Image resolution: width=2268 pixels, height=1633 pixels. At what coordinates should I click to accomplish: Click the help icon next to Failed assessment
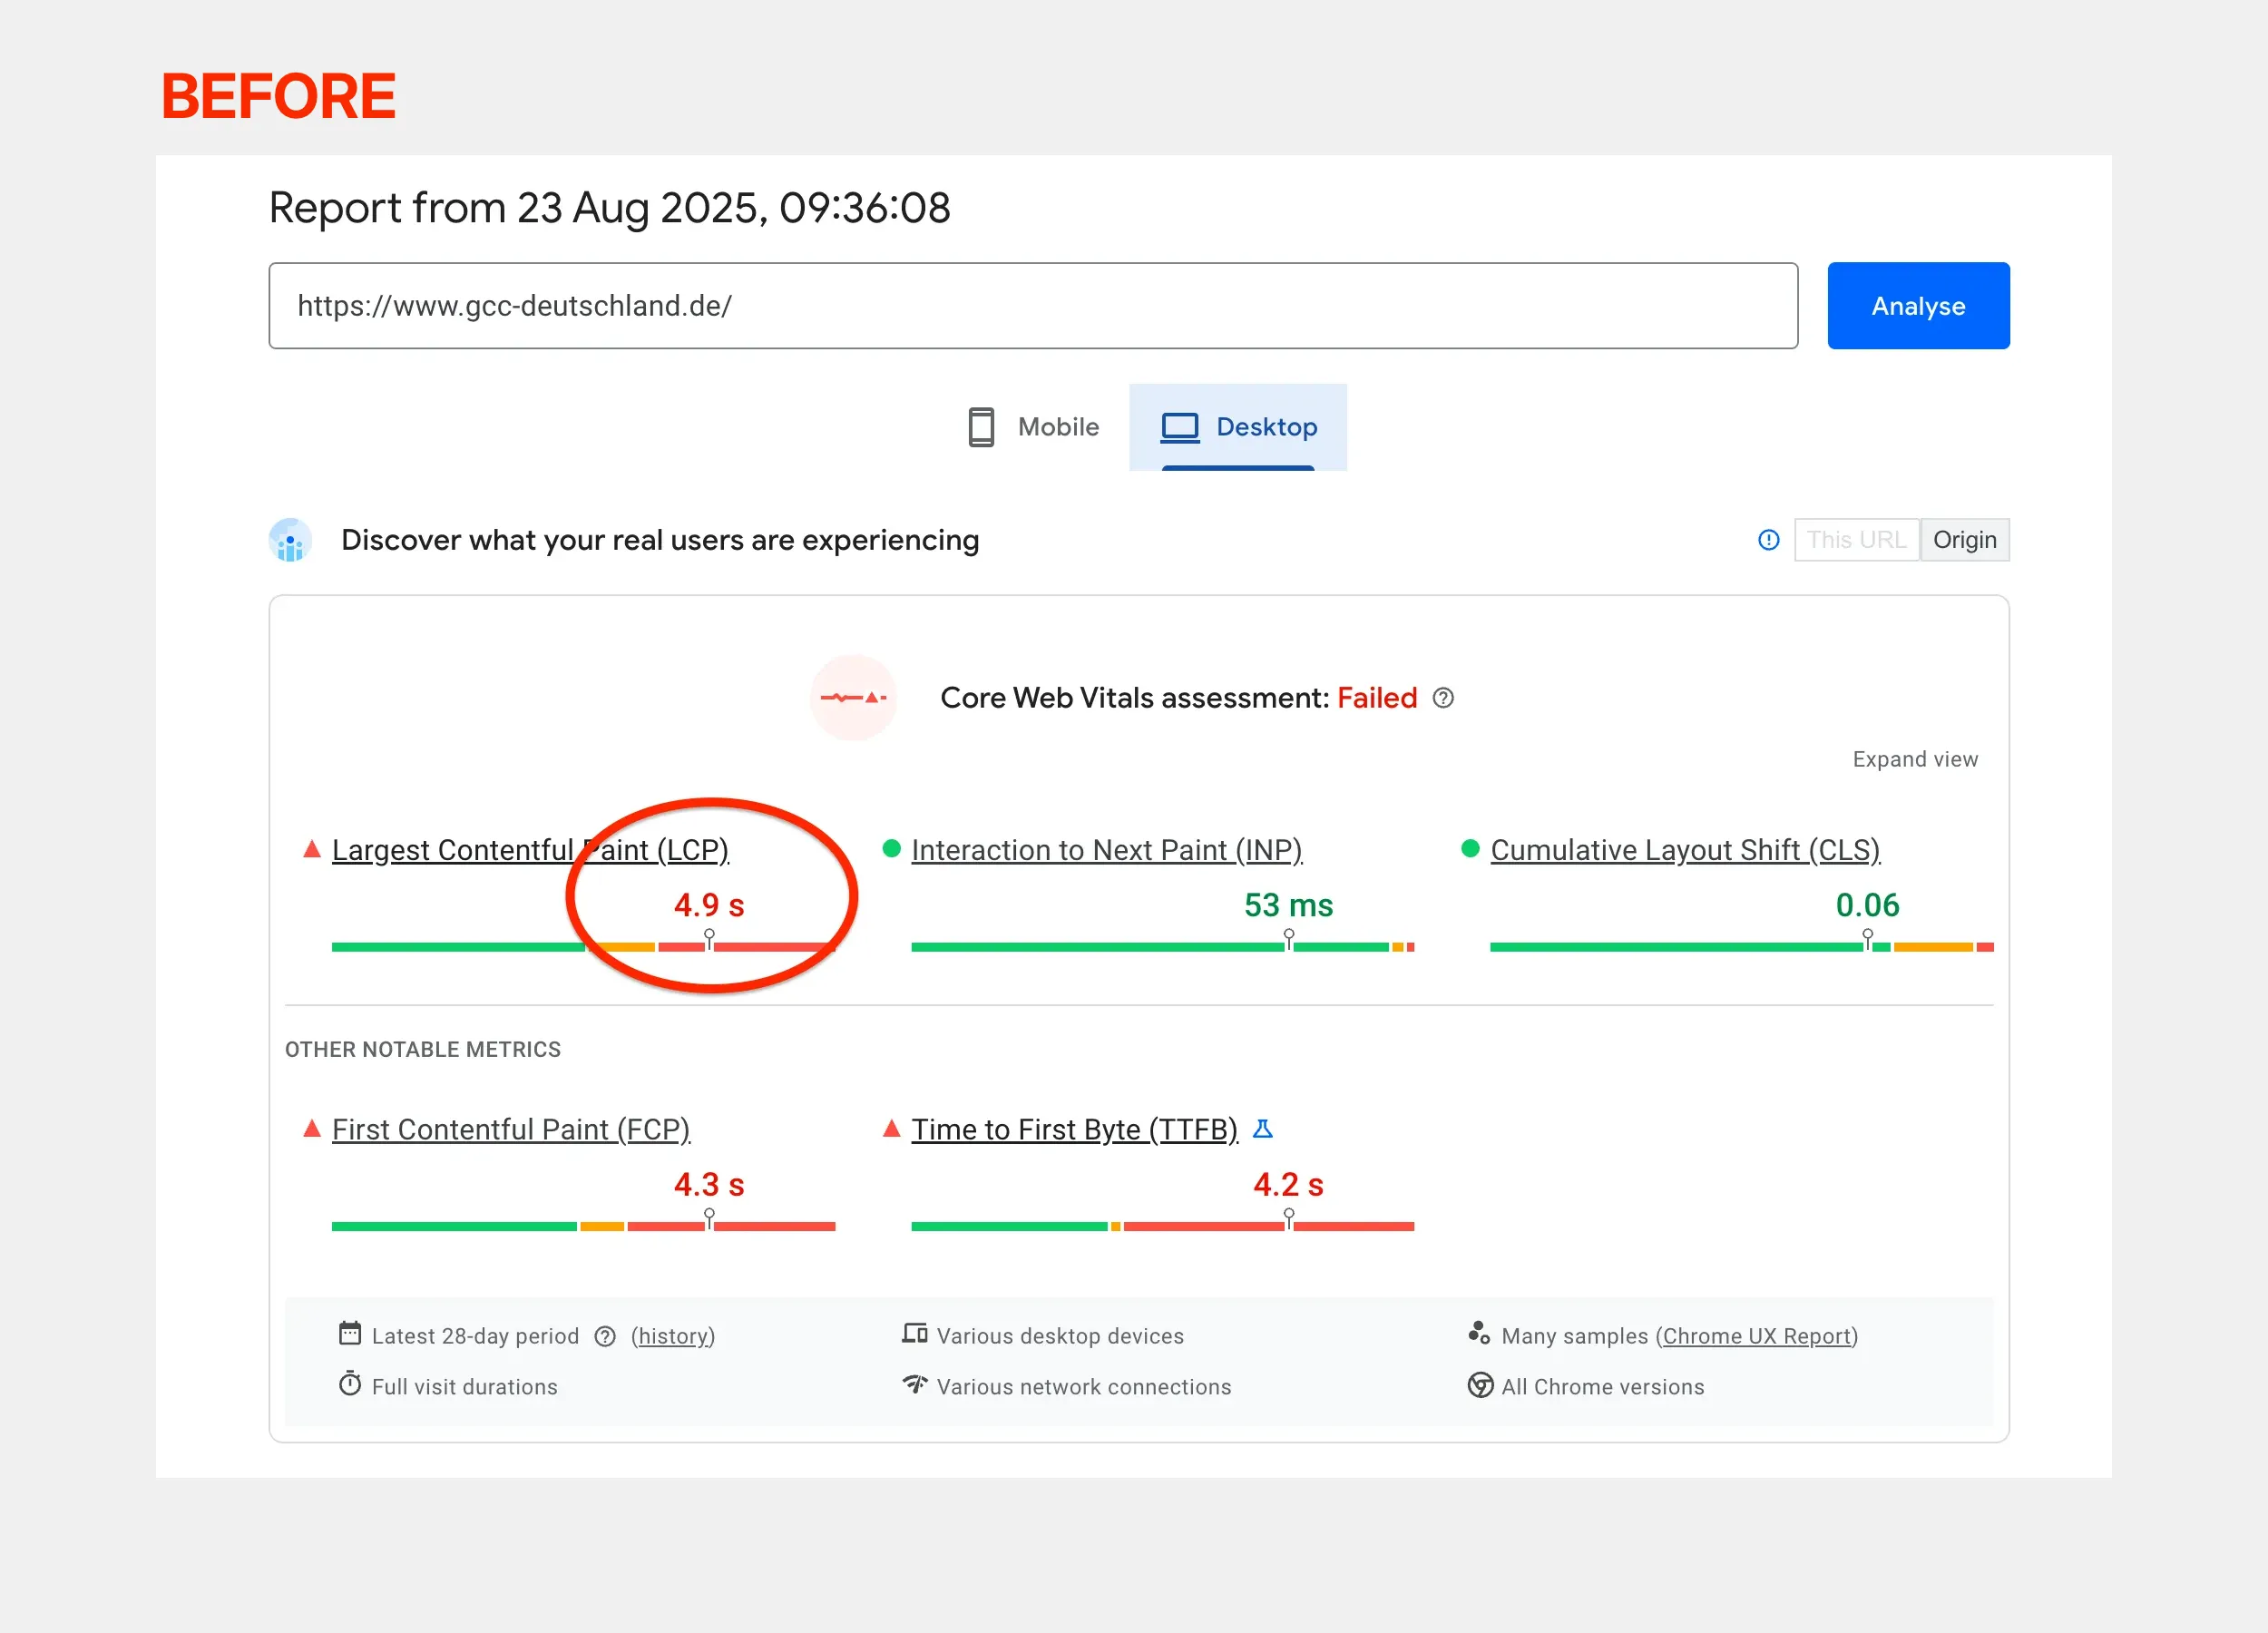point(1443,698)
